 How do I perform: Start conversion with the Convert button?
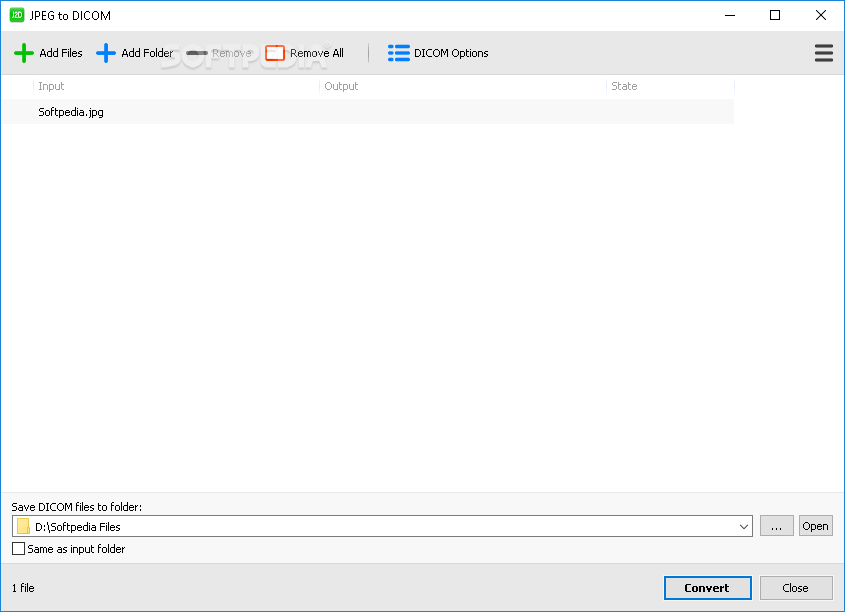pos(708,588)
